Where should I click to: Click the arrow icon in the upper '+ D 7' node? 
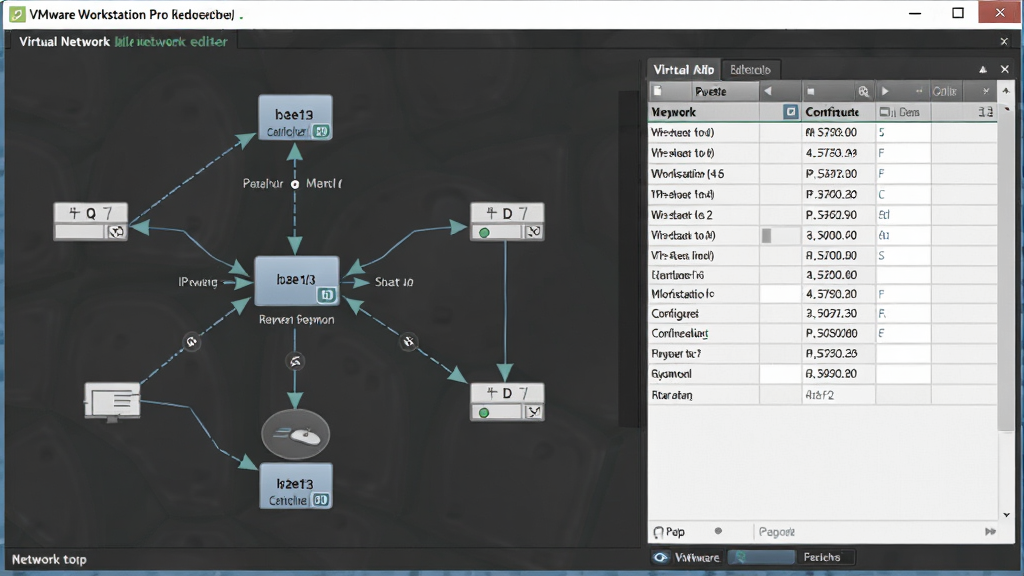click(534, 232)
